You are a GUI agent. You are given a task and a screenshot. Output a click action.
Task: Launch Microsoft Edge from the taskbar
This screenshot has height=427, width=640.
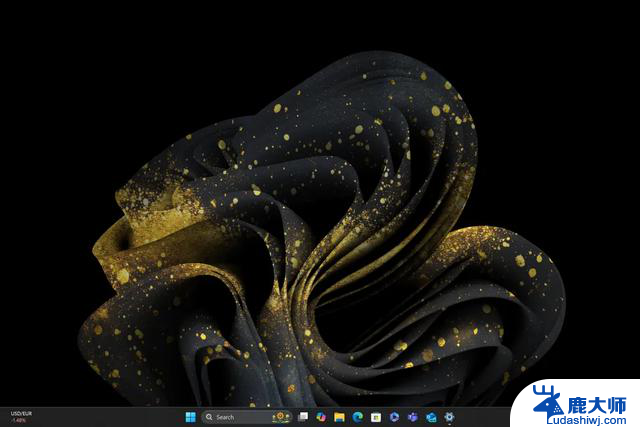point(358,417)
